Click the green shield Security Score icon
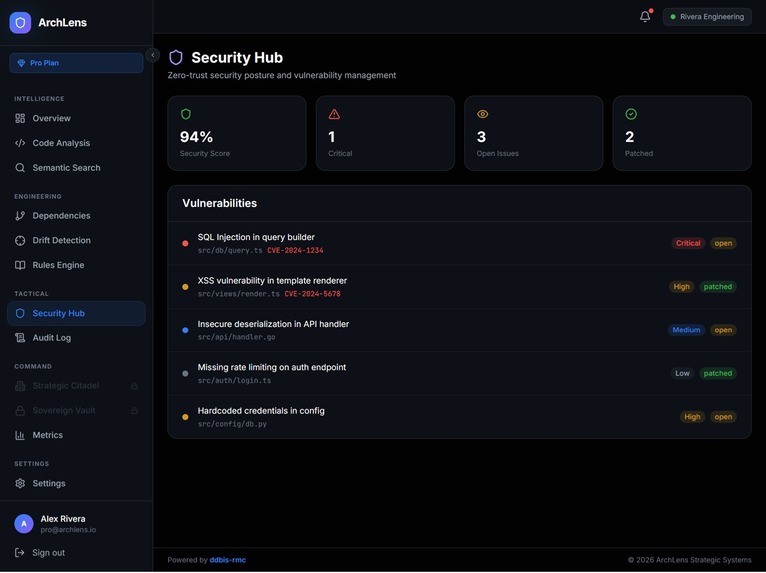The image size is (766, 573). coord(186,114)
